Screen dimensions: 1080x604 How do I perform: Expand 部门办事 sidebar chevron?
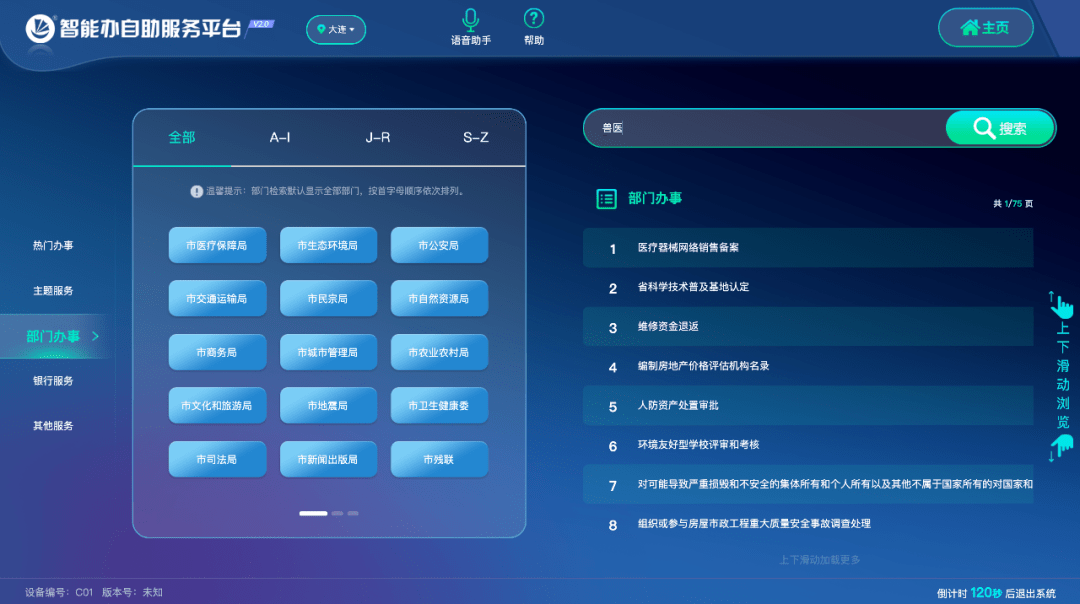(x=96, y=336)
